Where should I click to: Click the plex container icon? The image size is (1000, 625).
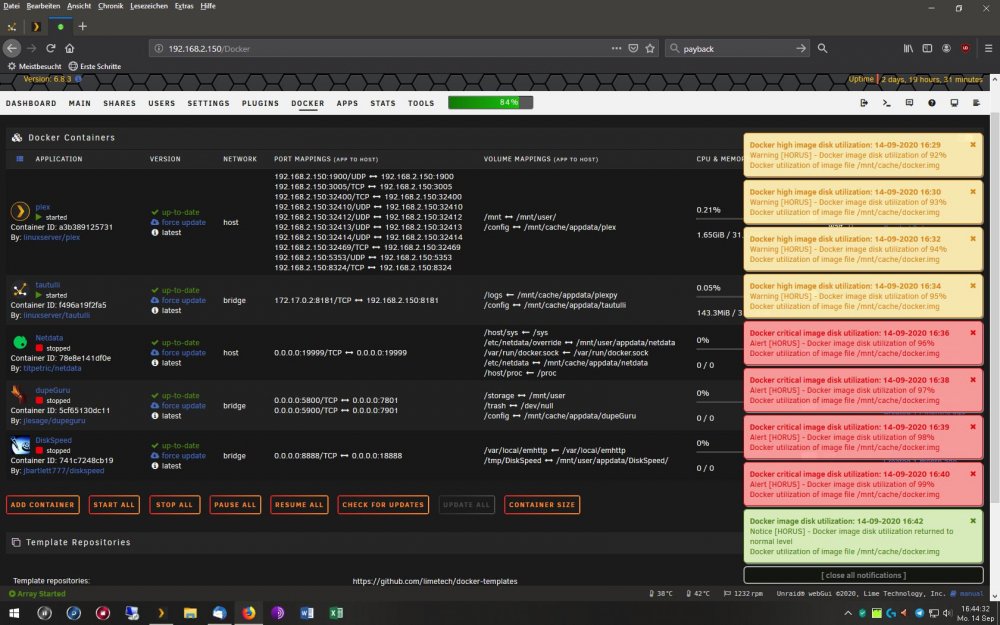(20, 211)
